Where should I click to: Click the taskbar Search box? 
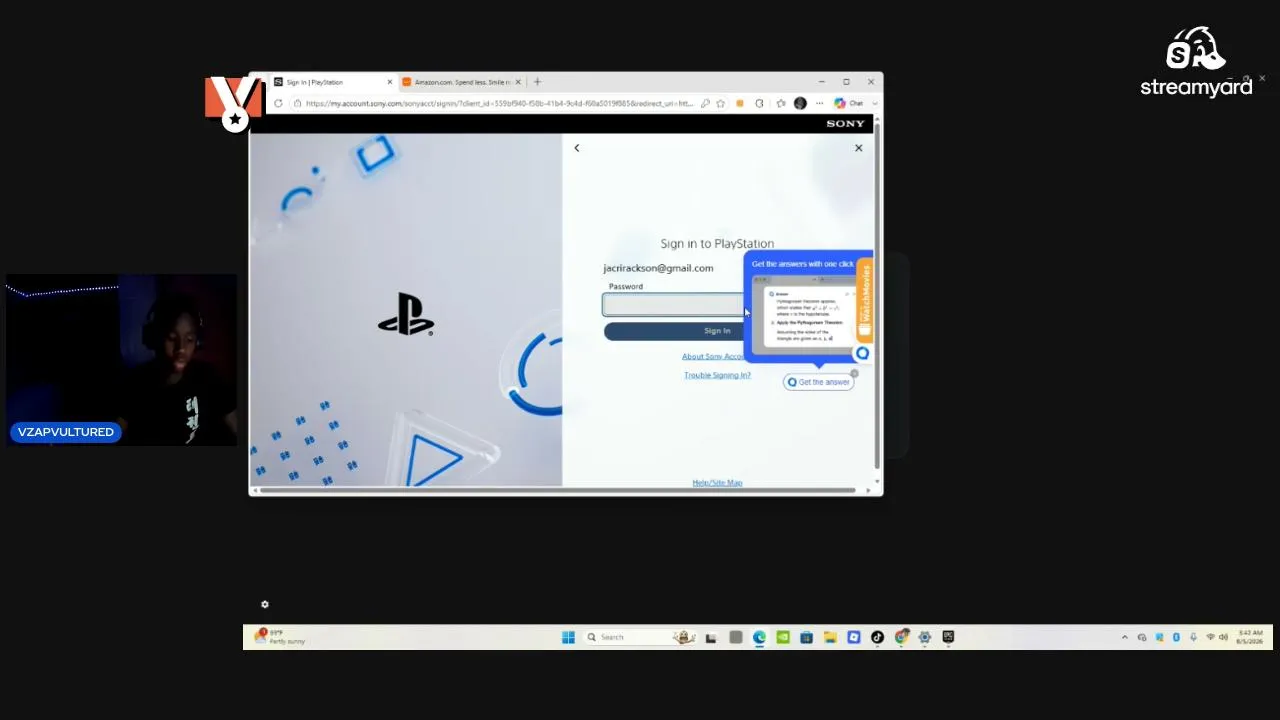[x=640, y=637]
